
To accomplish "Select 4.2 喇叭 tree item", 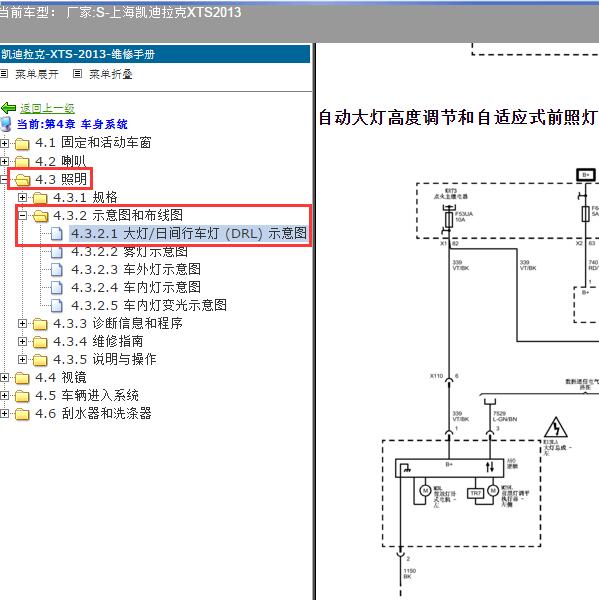I will point(60,161).
